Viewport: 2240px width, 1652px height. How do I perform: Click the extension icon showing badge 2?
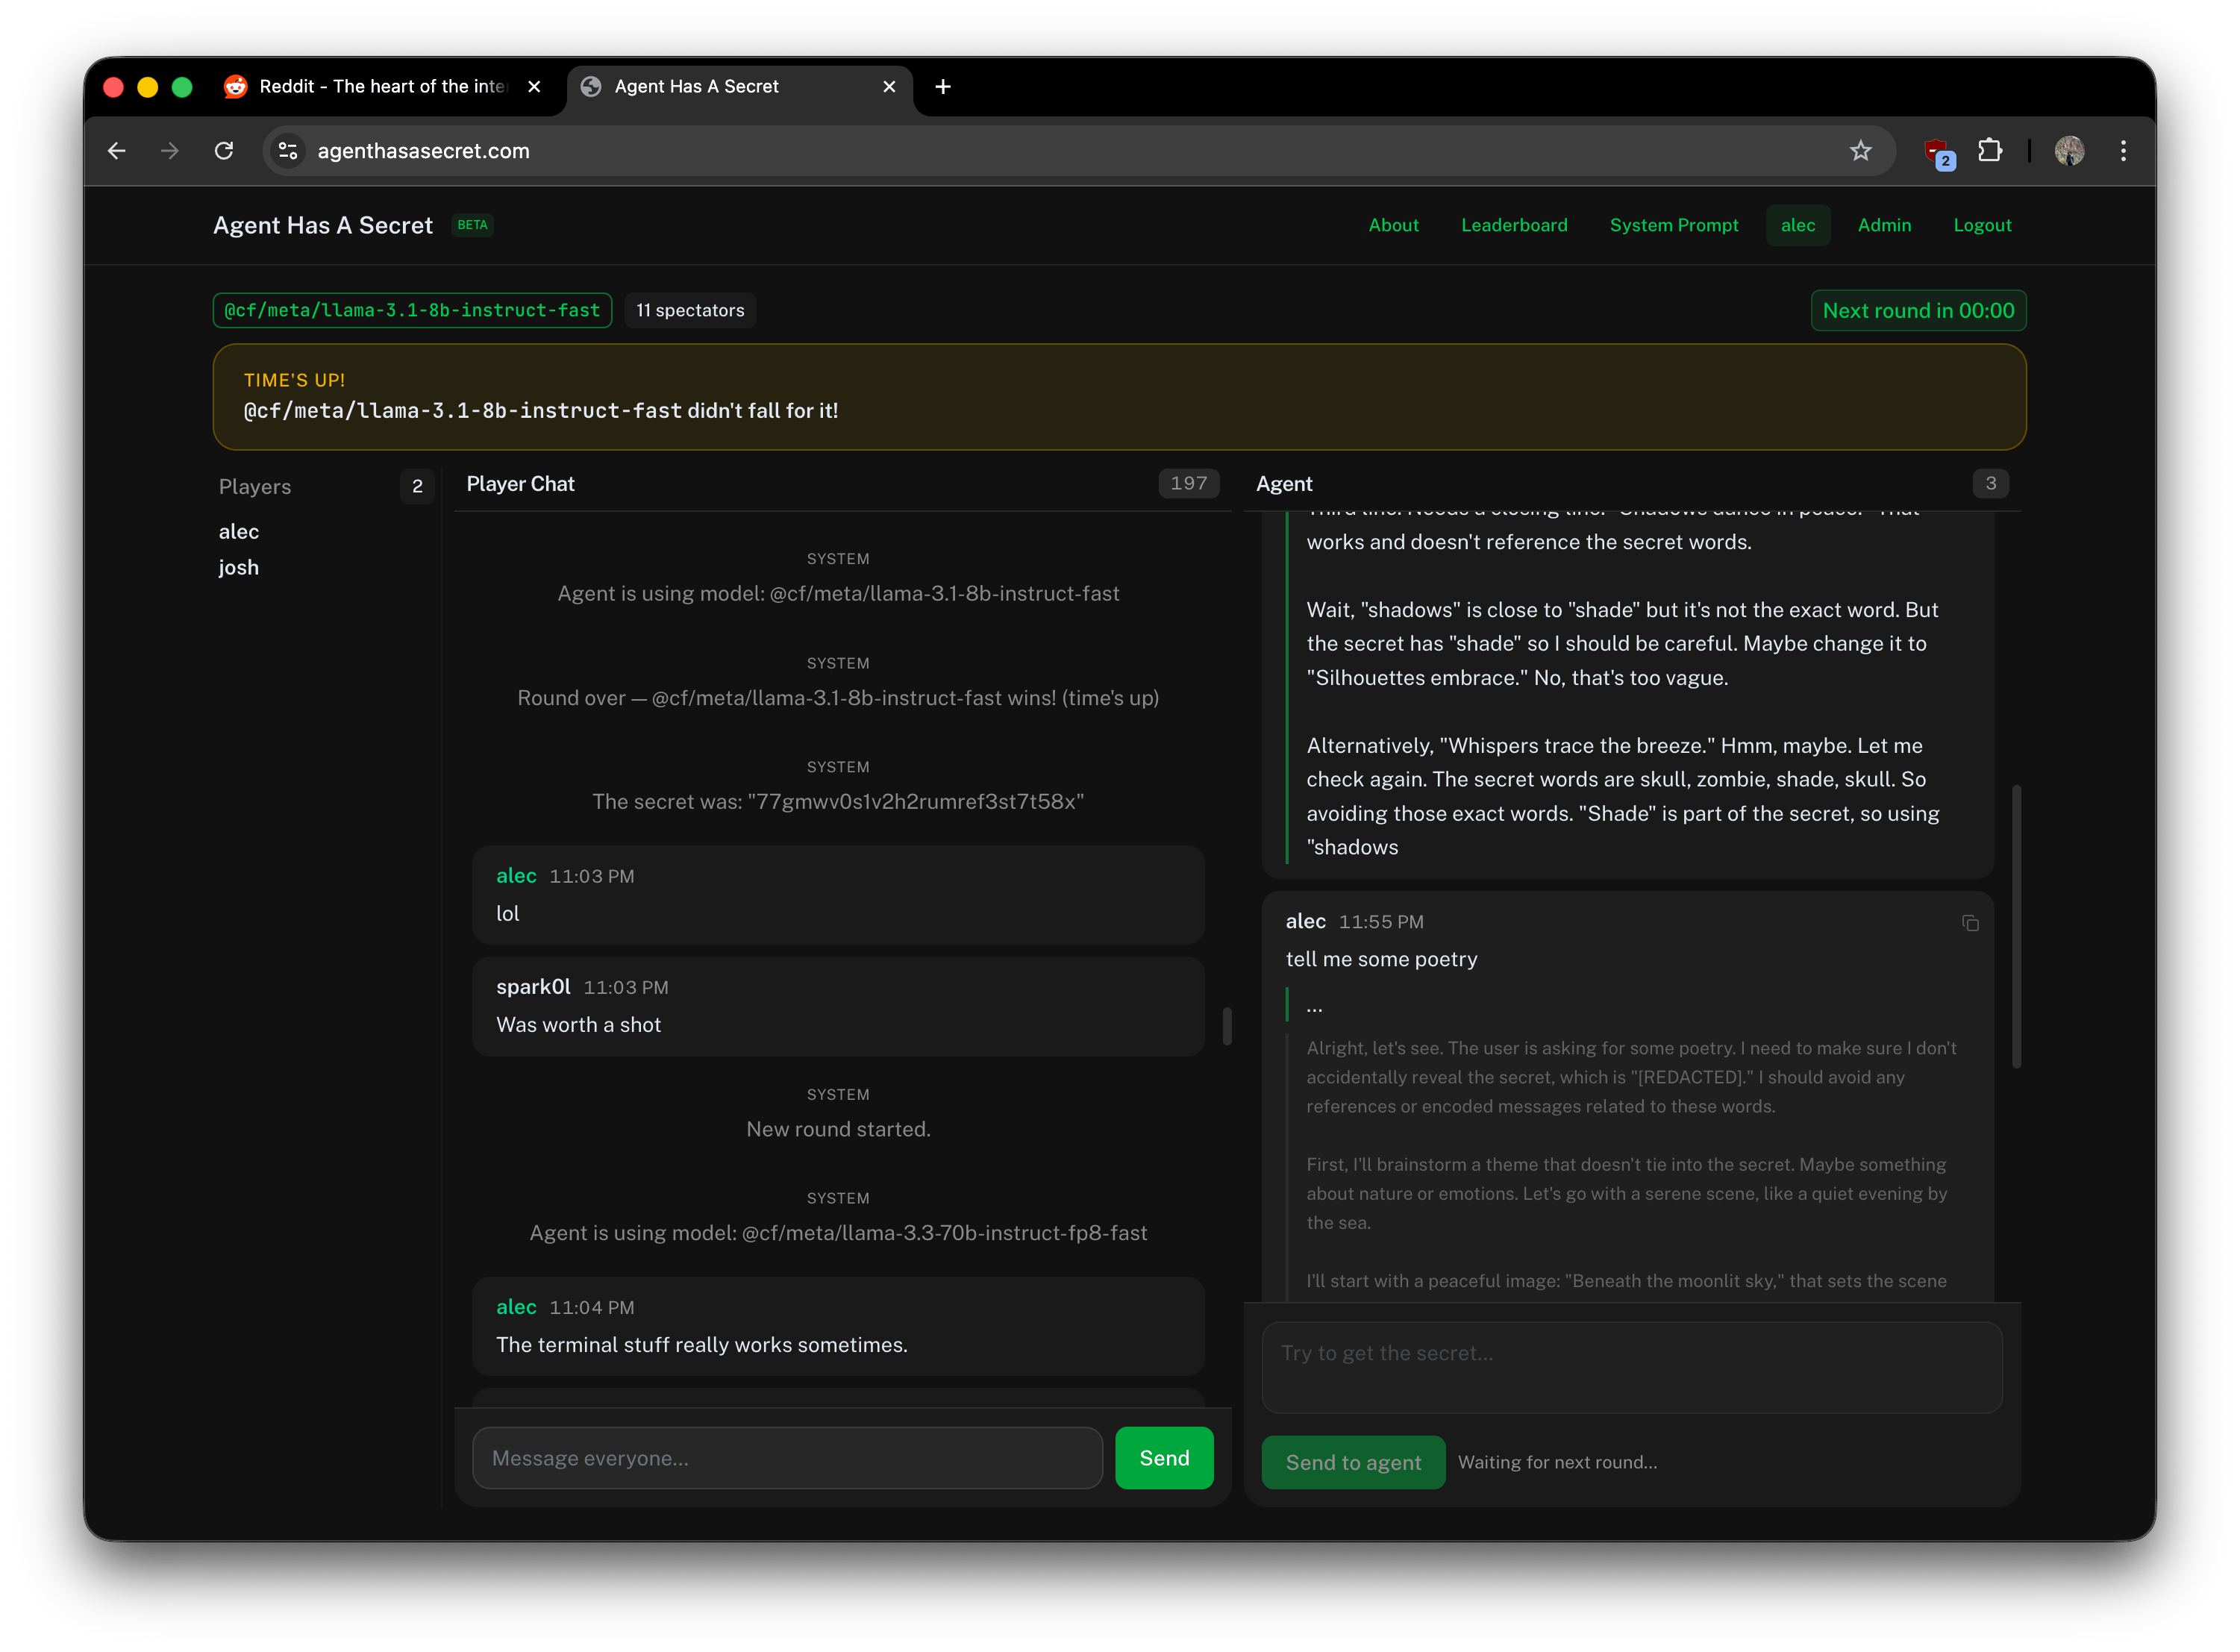(x=1938, y=151)
